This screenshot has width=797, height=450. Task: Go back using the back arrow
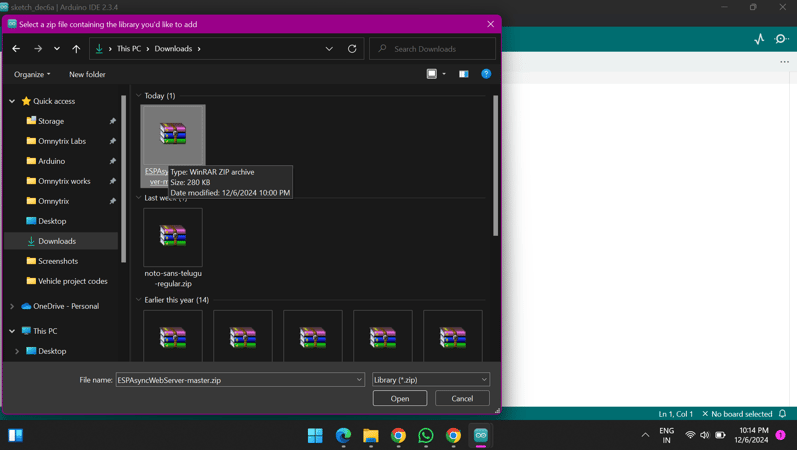click(x=16, y=49)
